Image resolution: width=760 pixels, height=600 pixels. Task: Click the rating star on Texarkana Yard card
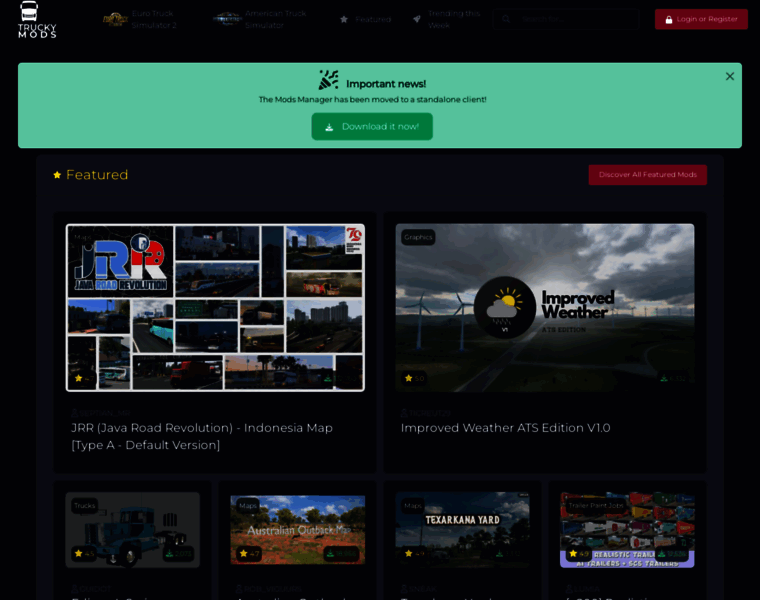(408, 553)
